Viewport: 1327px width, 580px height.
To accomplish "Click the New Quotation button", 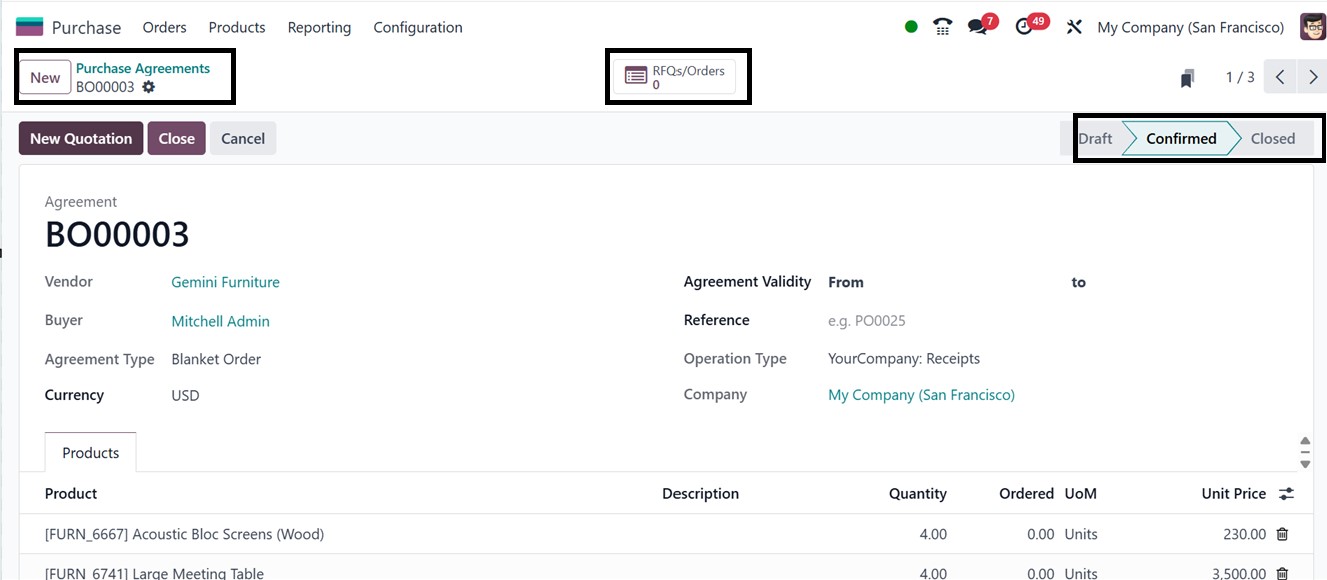I will pyautogui.click(x=81, y=138).
